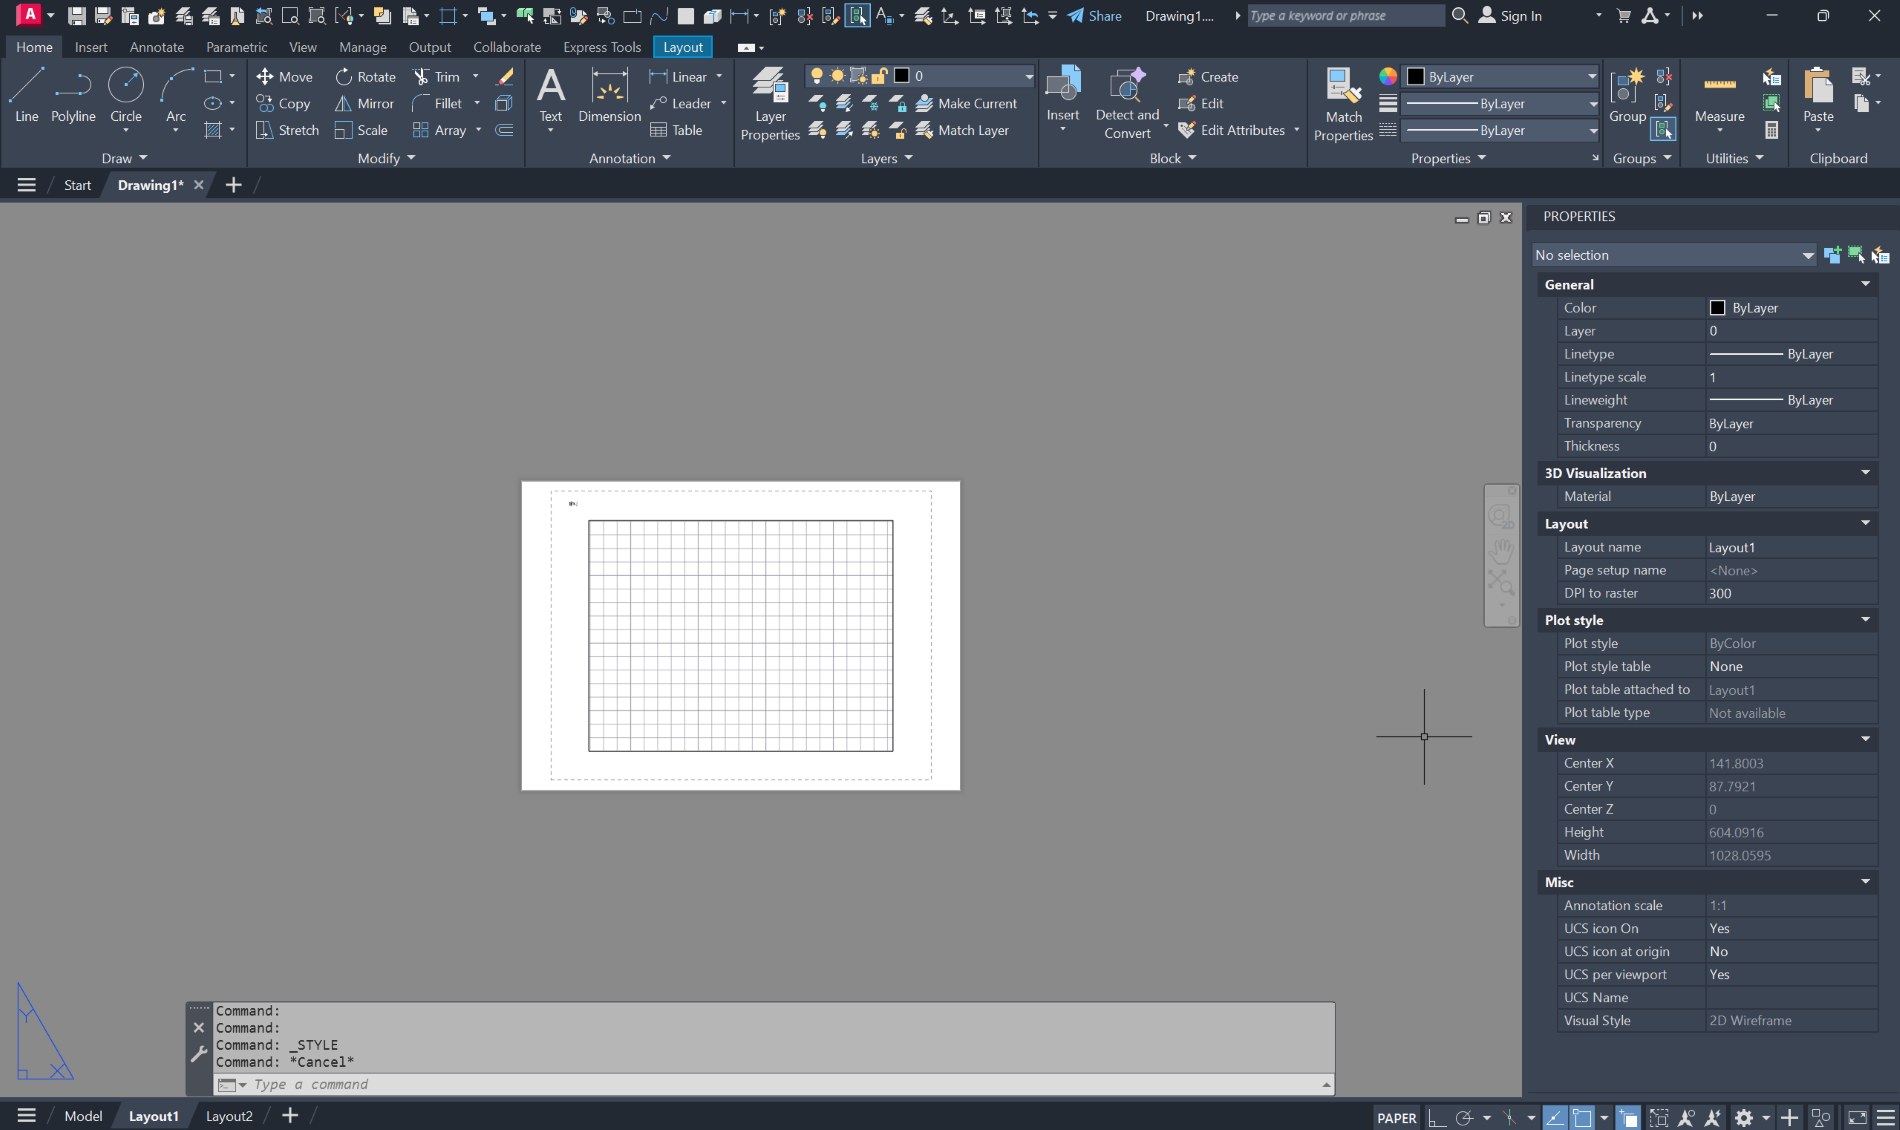Open the object color ByLayer swatch dropdown
The height and width of the screenshot is (1130, 1900).
(x=1503, y=77)
